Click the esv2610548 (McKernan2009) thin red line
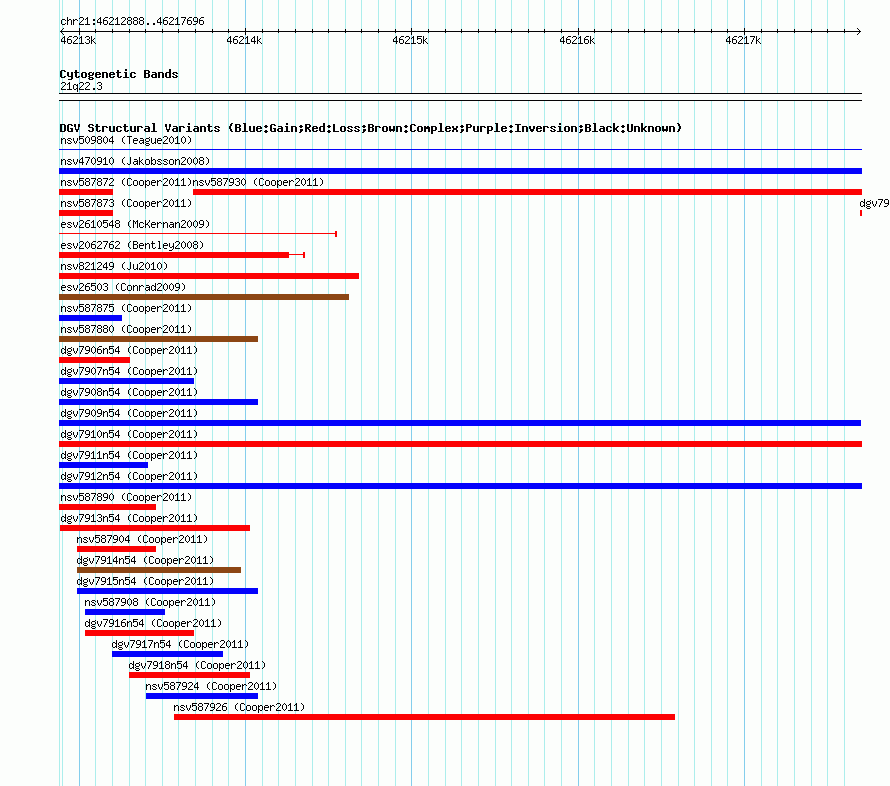890x786 pixels. click(198, 234)
